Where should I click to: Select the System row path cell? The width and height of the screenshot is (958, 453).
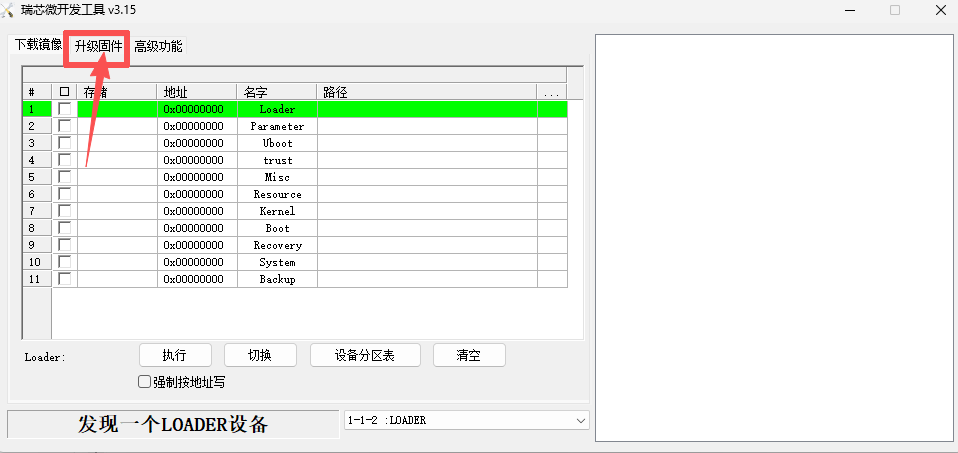pos(426,262)
